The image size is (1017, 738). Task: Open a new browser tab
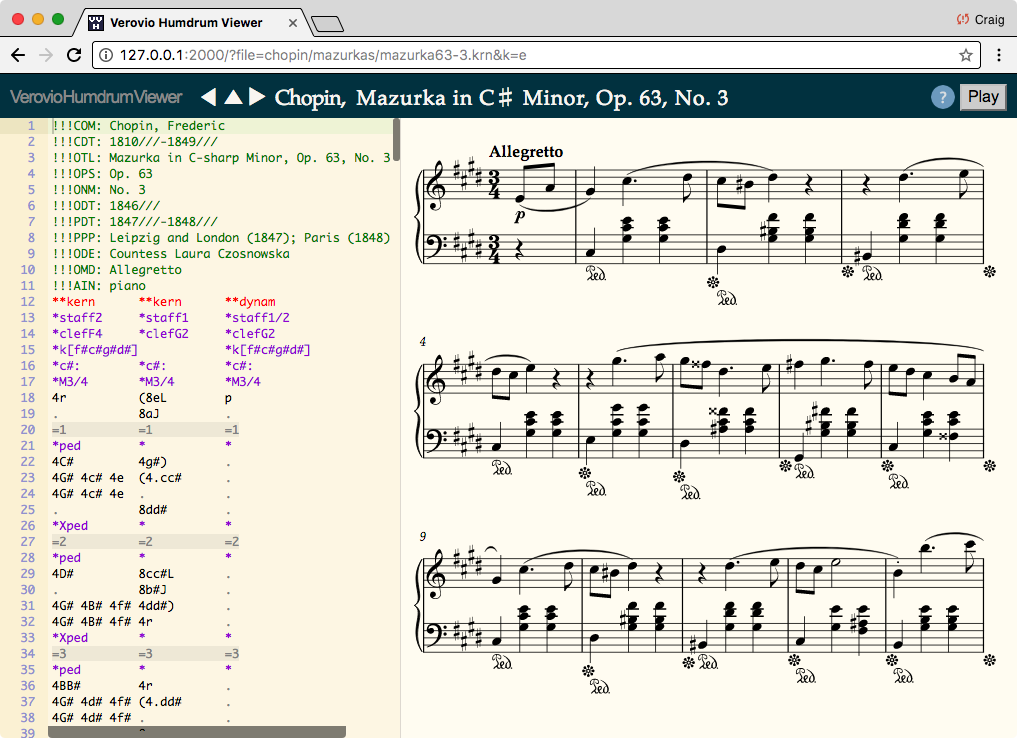click(x=327, y=24)
